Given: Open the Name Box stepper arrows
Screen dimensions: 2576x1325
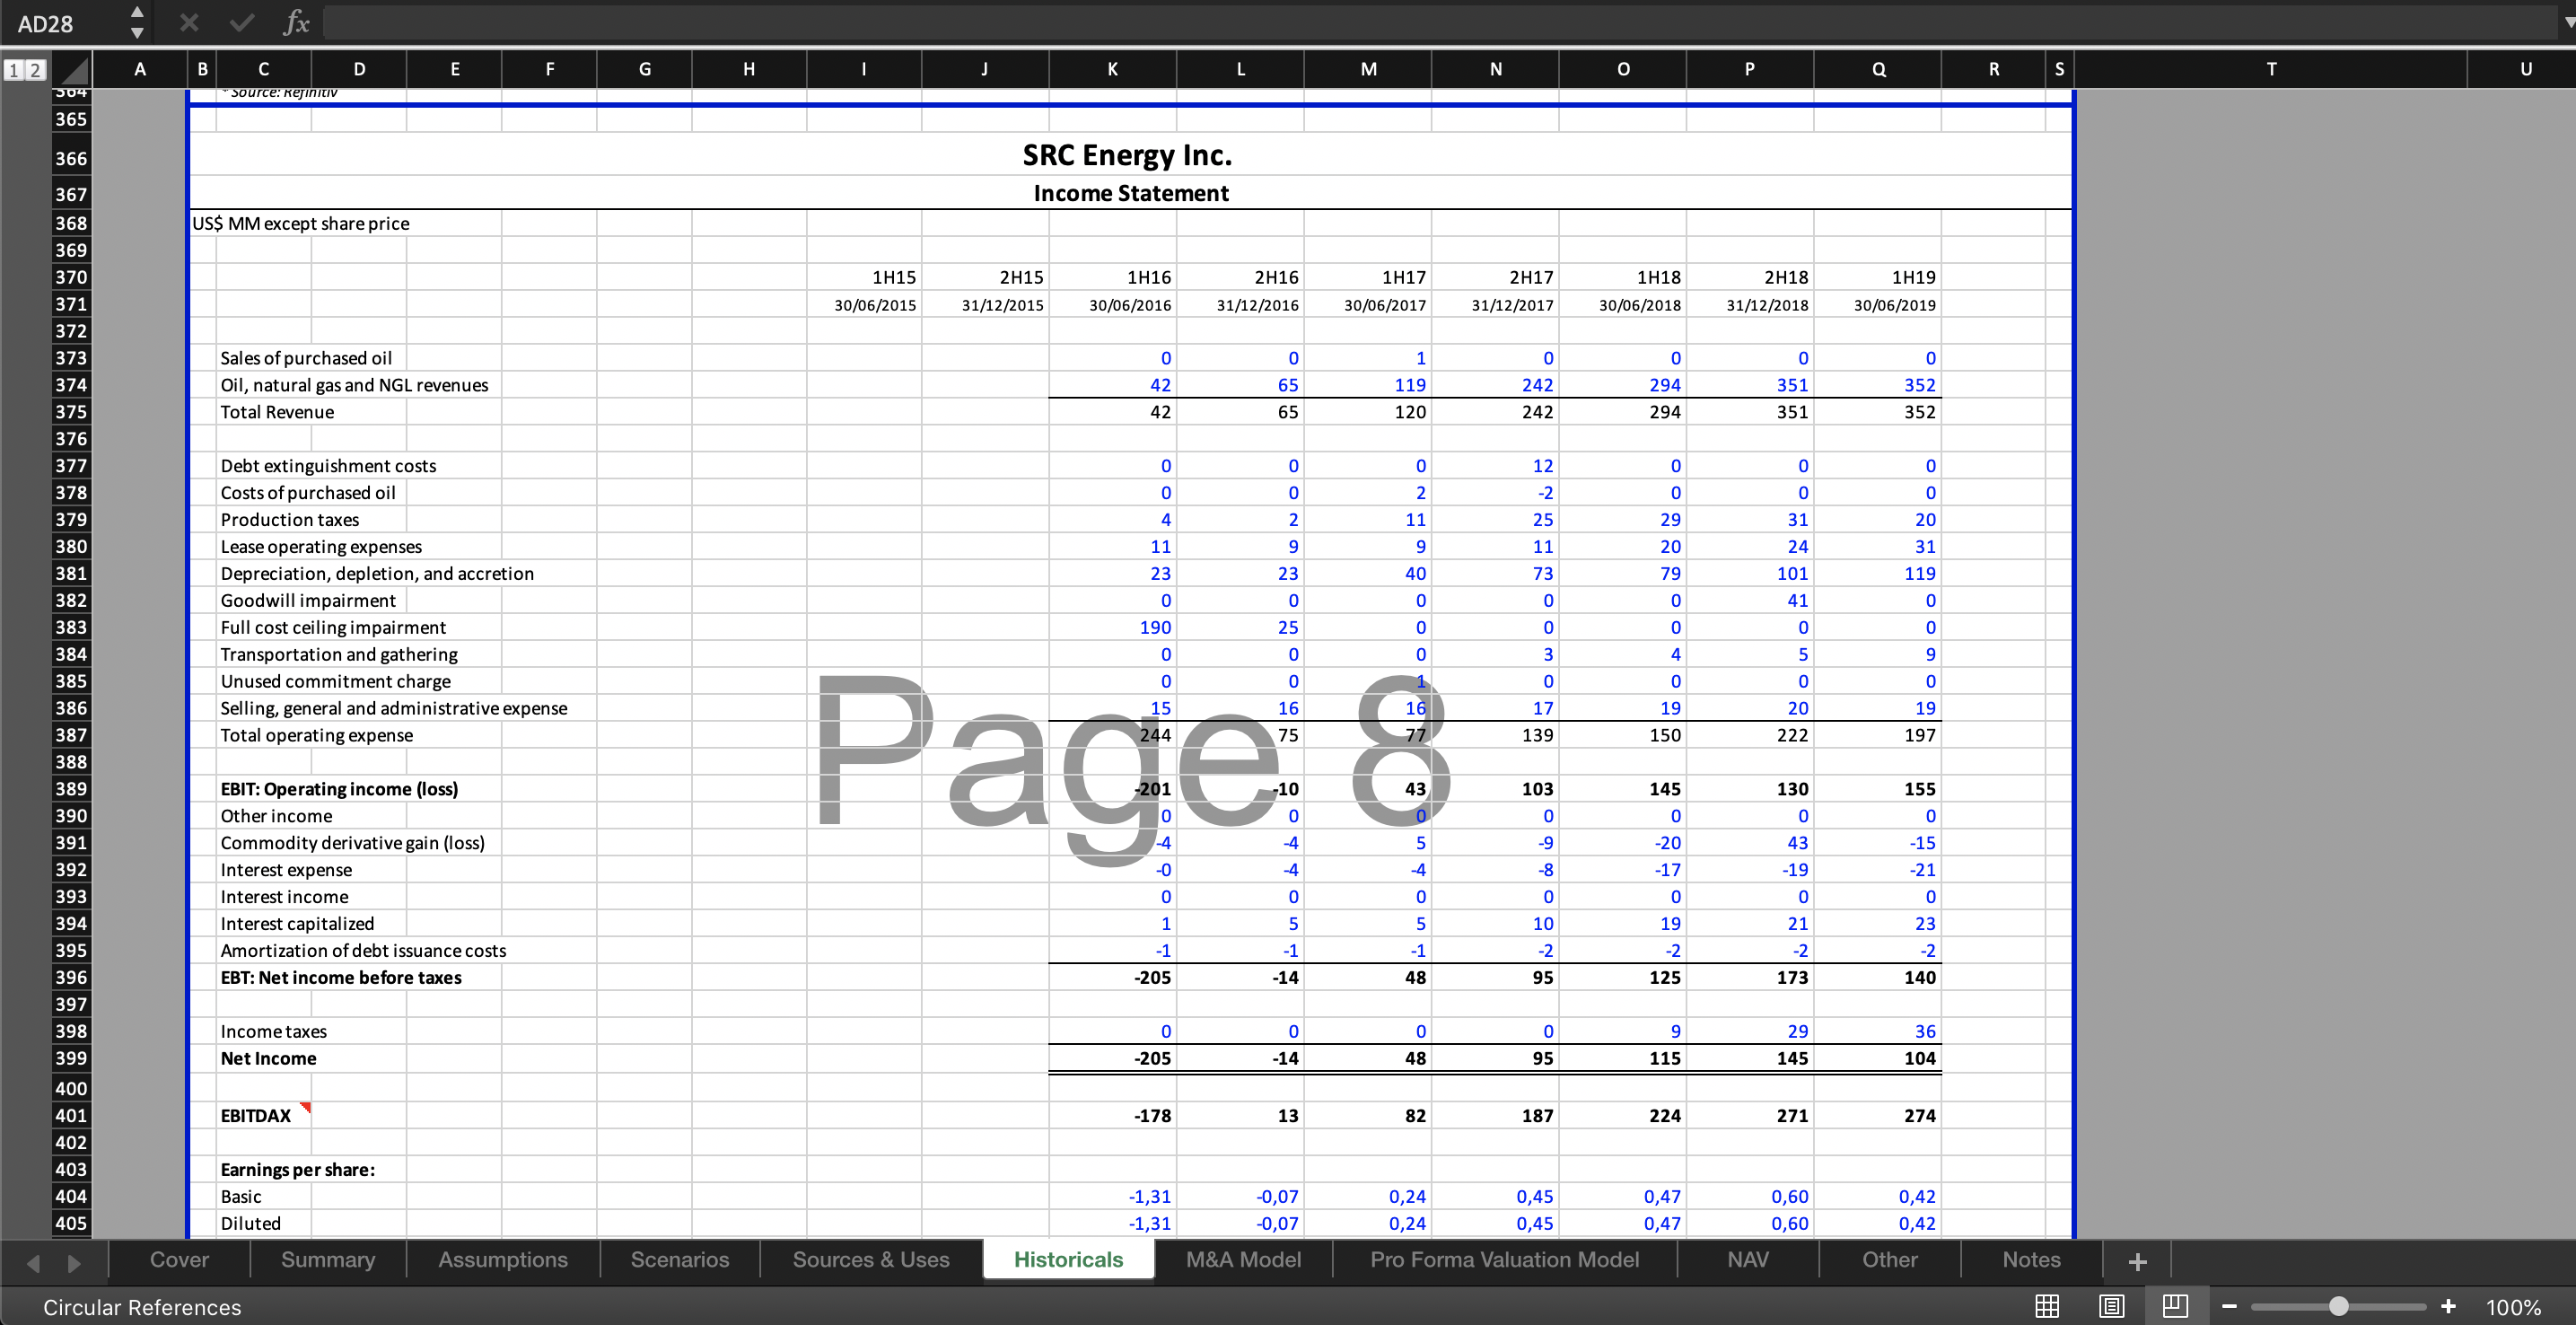Looking at the screenshot, I should click(x=137, y=23).
